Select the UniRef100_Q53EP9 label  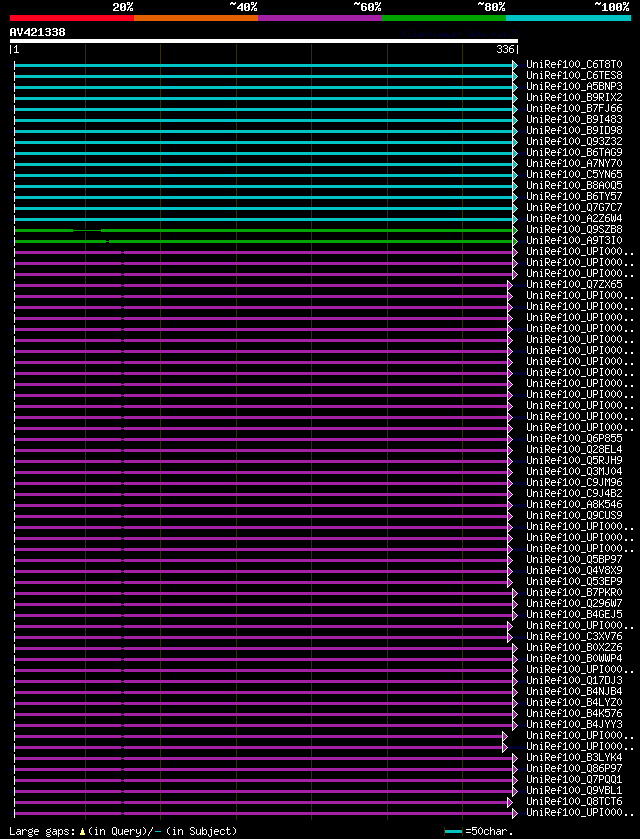(574, 581)
